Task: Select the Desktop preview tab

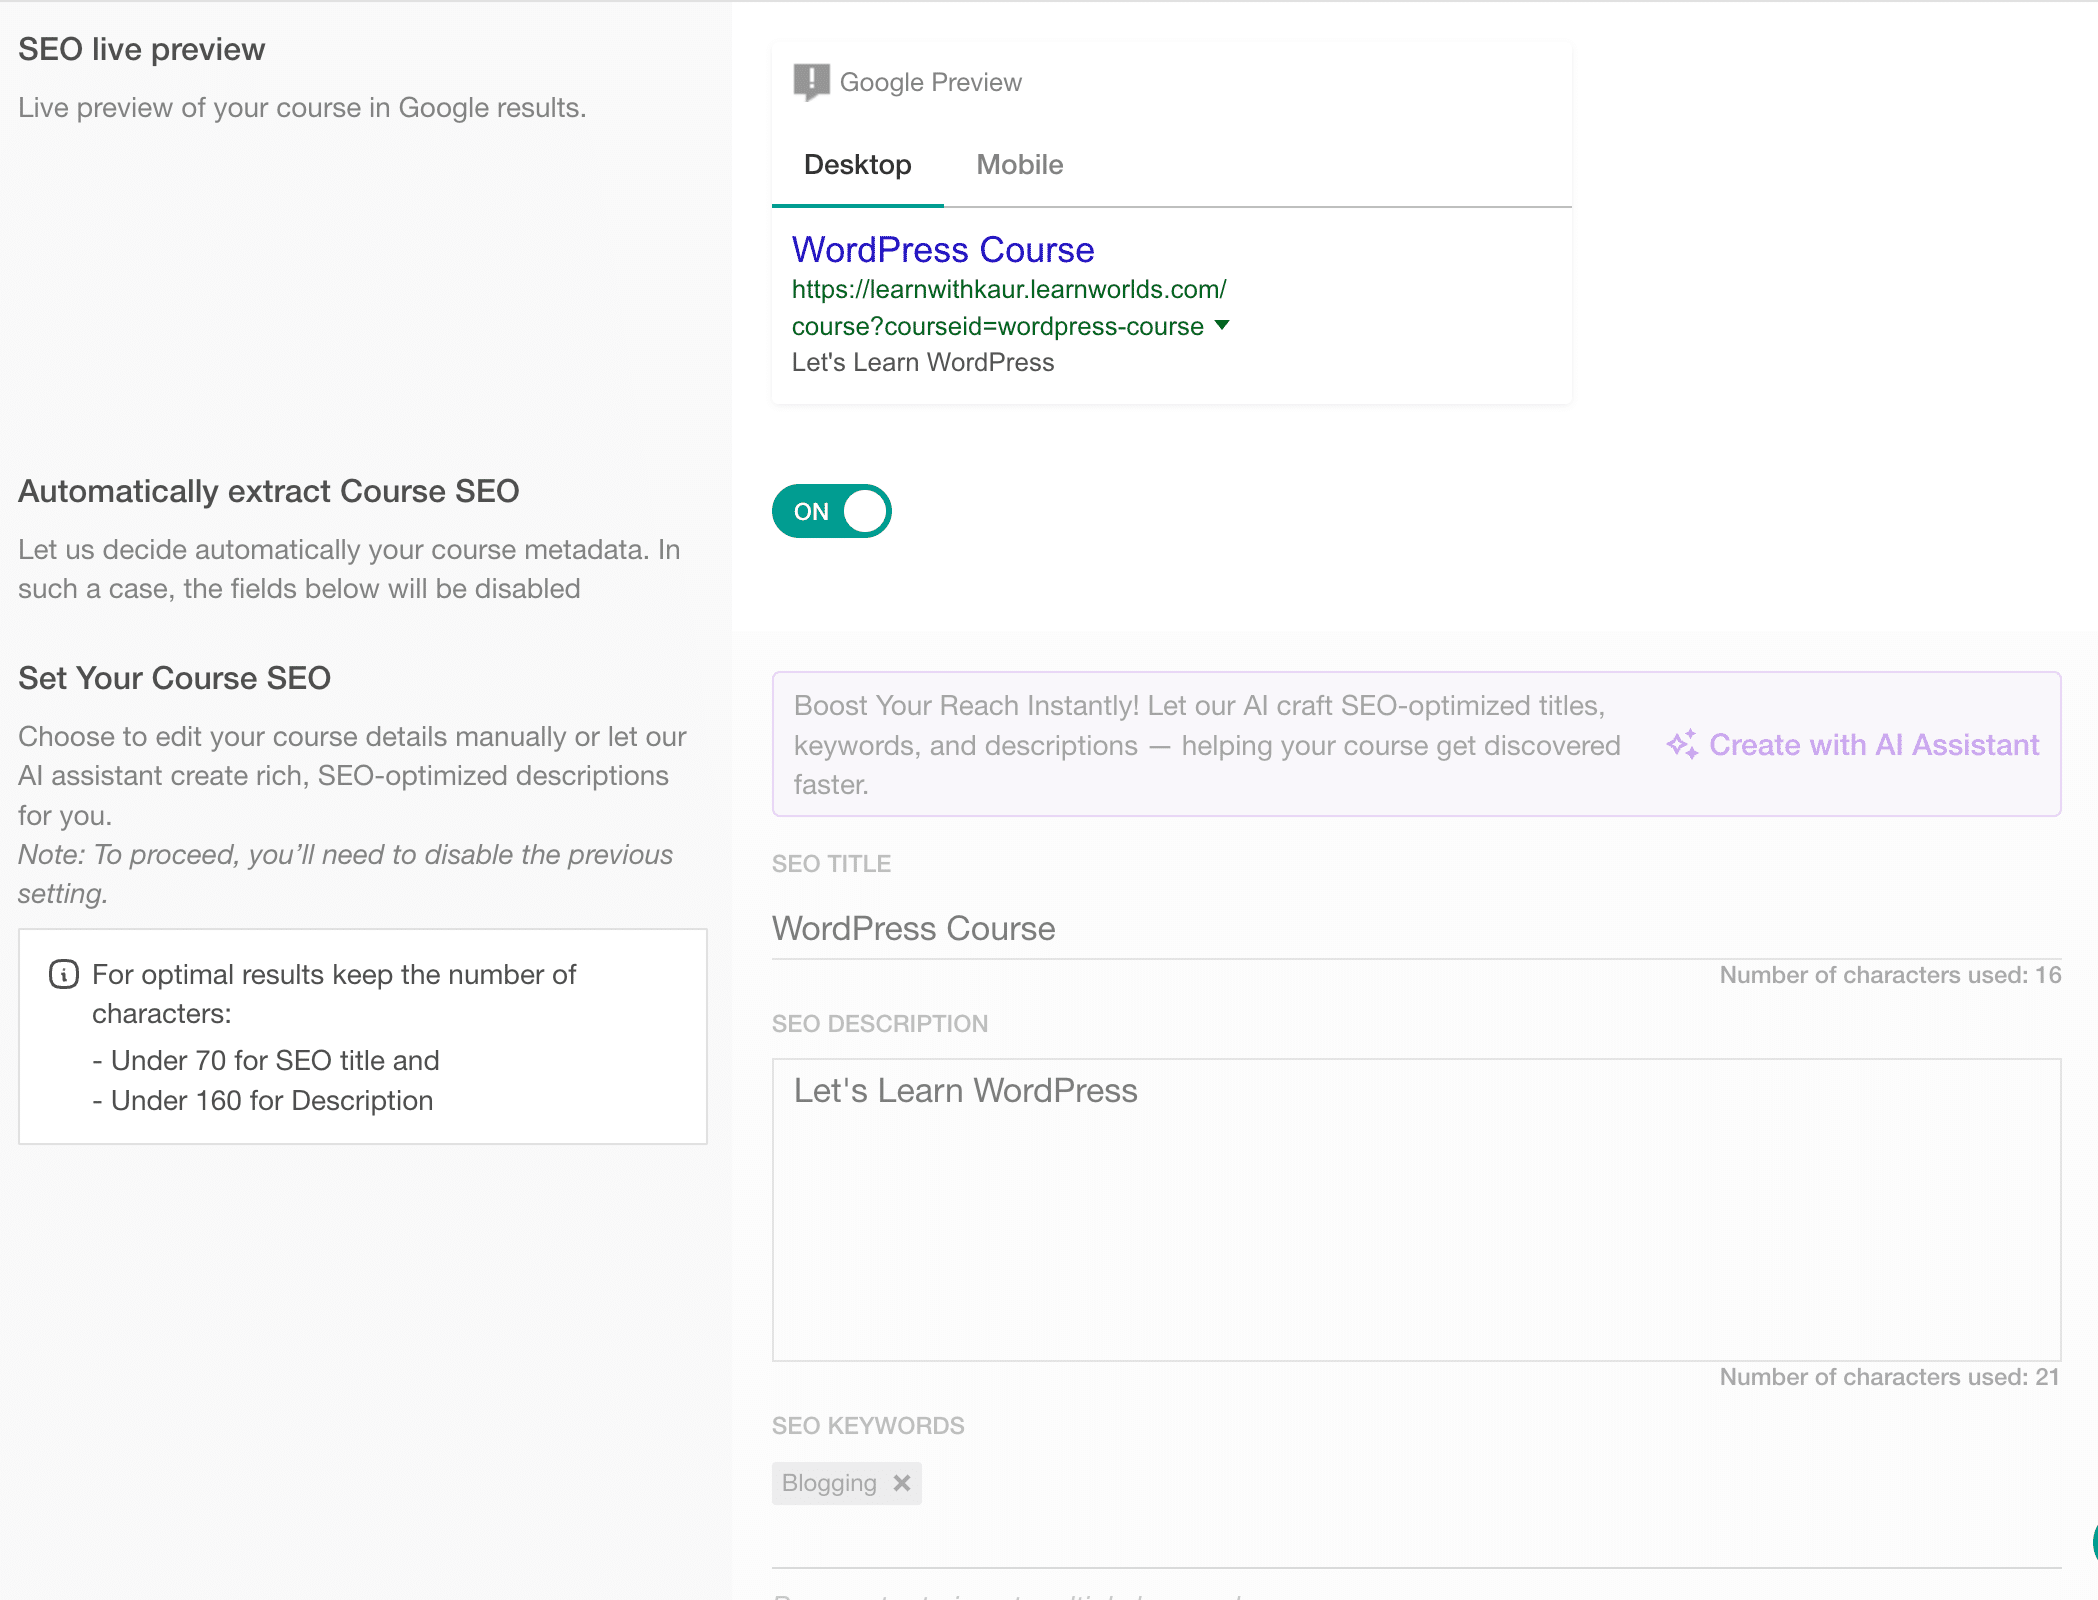Action: point(857,164)
